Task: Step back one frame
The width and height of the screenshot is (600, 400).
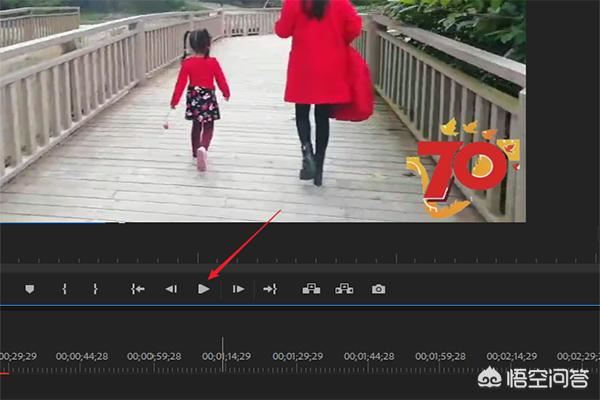Action: (x=171, y=289)
